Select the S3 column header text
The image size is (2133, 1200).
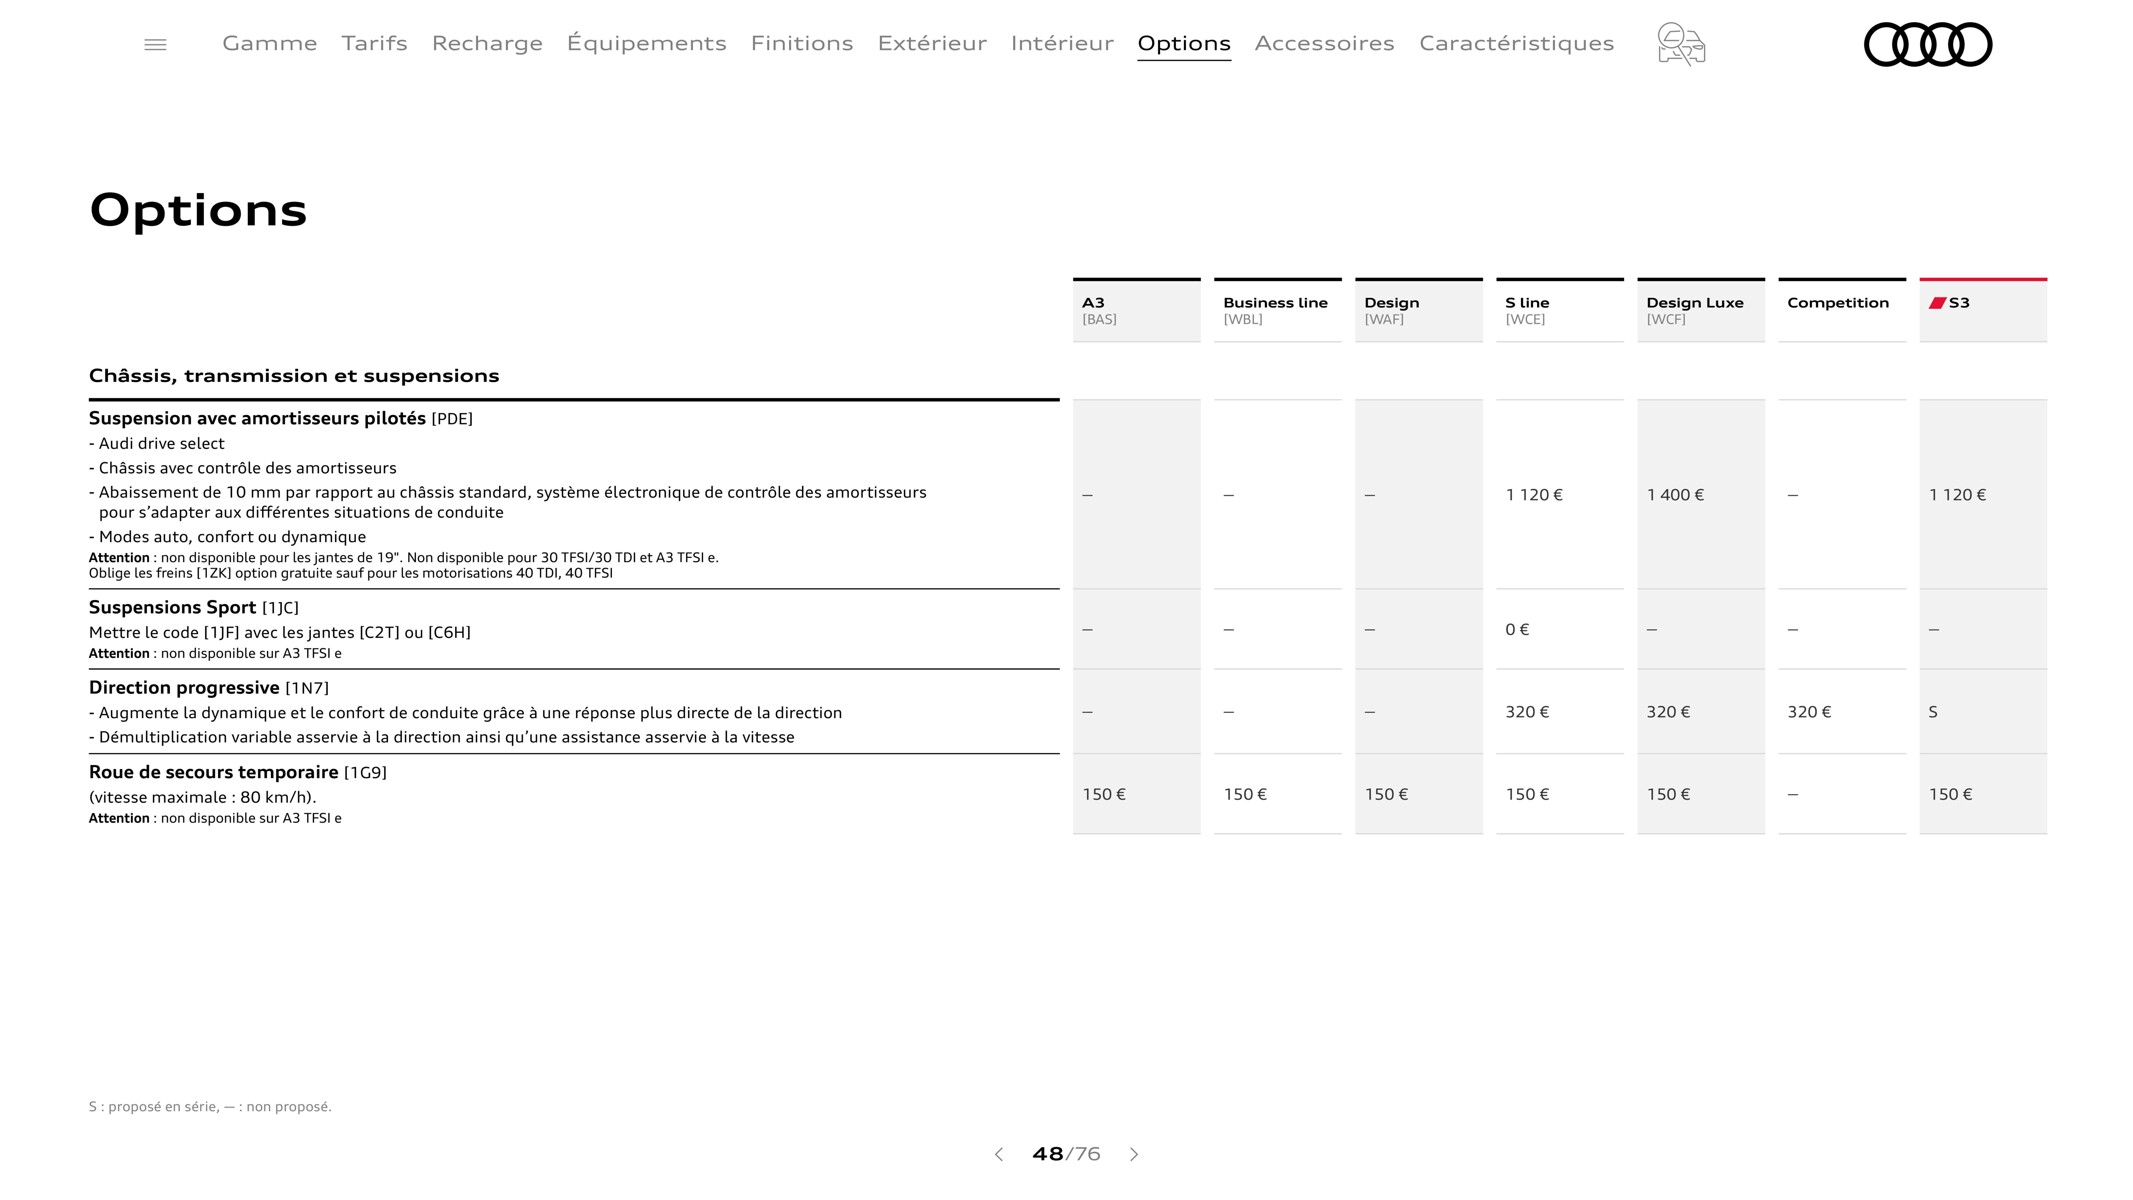click(1959, 303)
